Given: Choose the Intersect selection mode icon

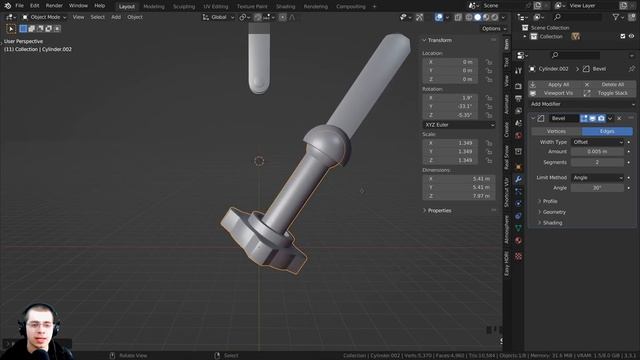Looking at the screenshot, I should click(57, 29).
